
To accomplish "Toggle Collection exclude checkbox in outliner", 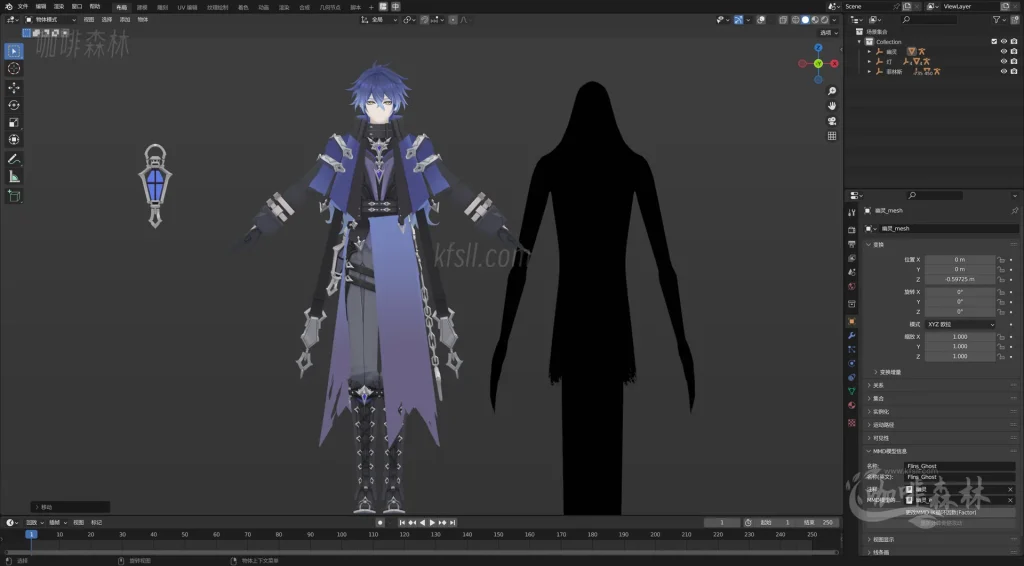I will point(994,41).
